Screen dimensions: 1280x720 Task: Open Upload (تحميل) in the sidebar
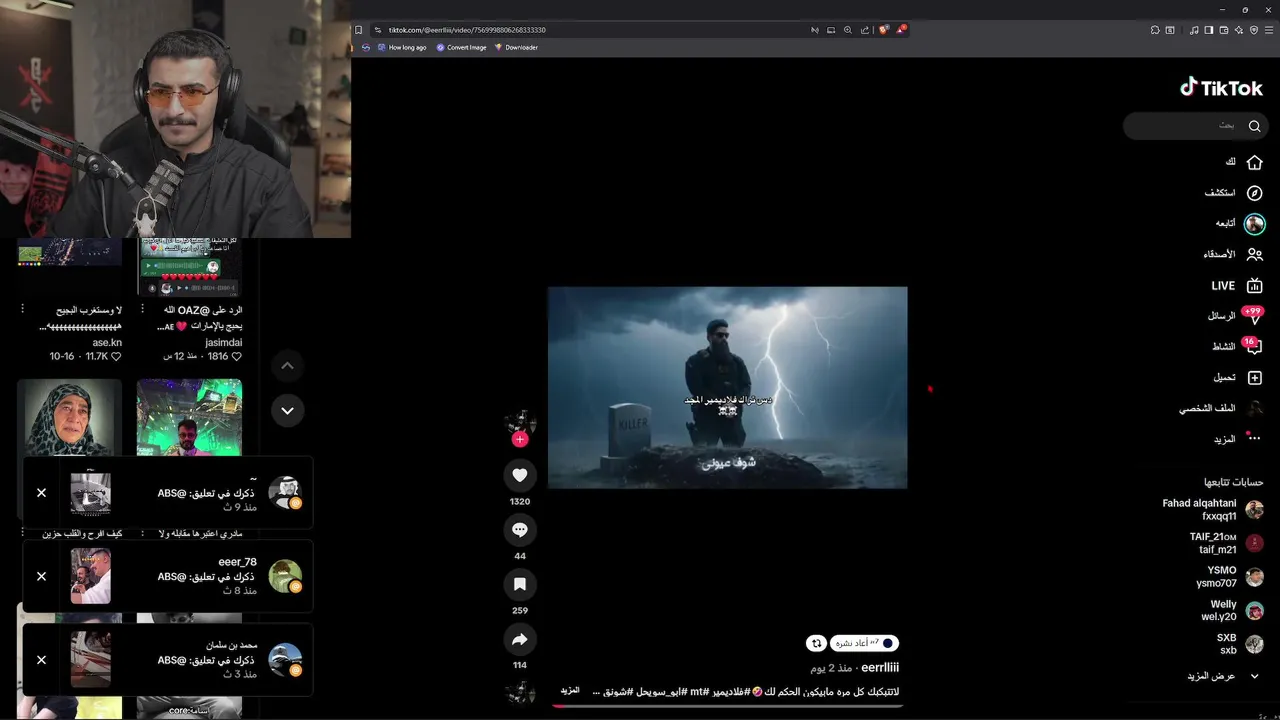(1238, 378)
